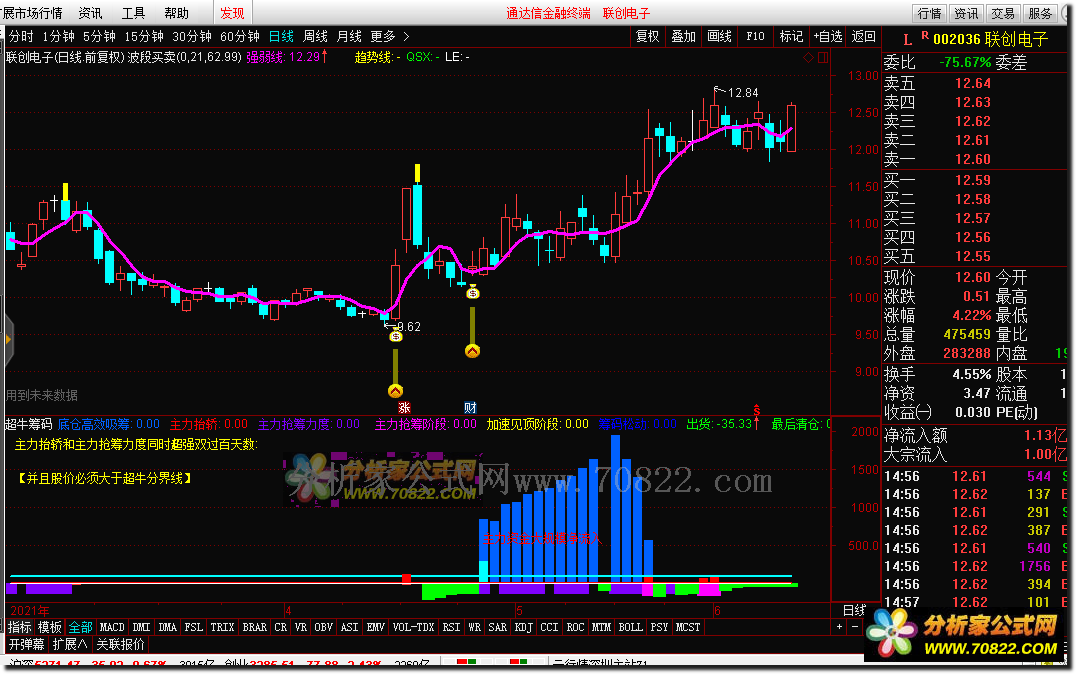This screenshot has width=1077, height=674.
Task: Expand more periods via the arrow after 更多
Action: click(406, 36)
